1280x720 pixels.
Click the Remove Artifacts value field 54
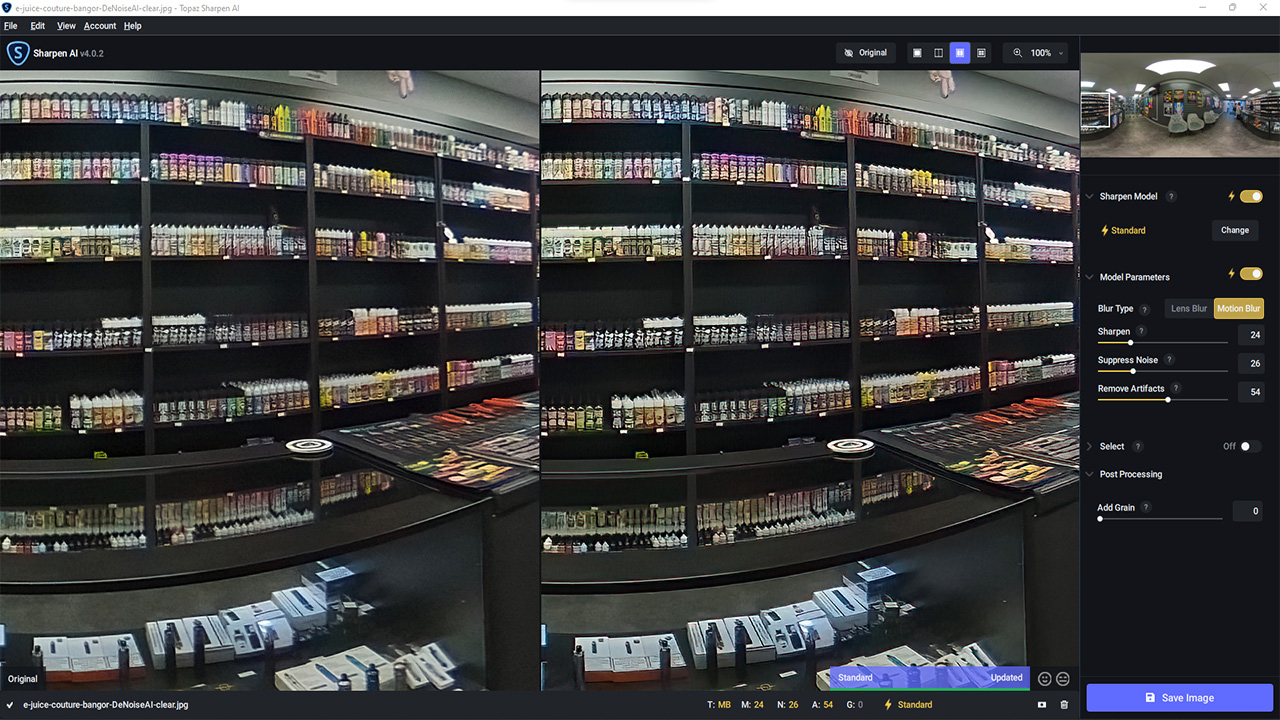(x=1251, y=392)
